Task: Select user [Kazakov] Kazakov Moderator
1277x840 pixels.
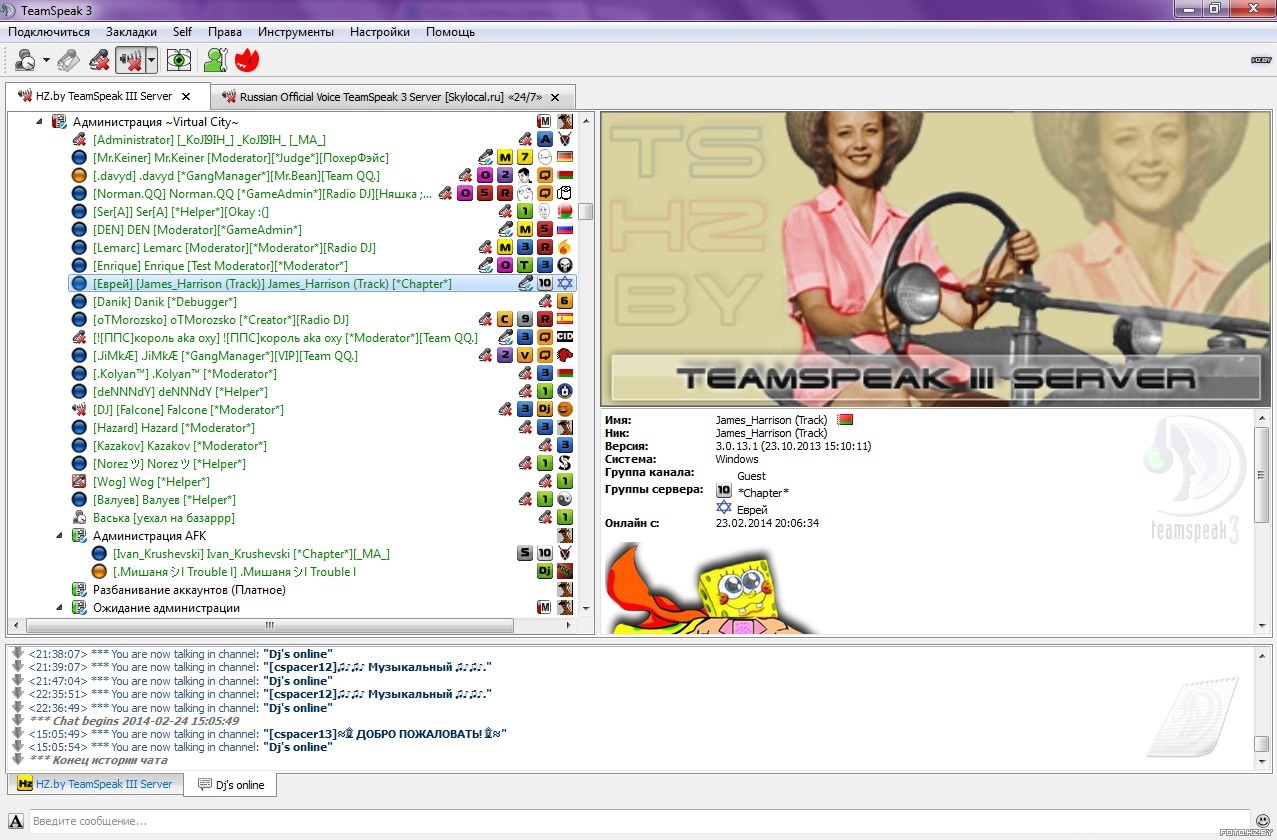Action: [x=180, y=446]
